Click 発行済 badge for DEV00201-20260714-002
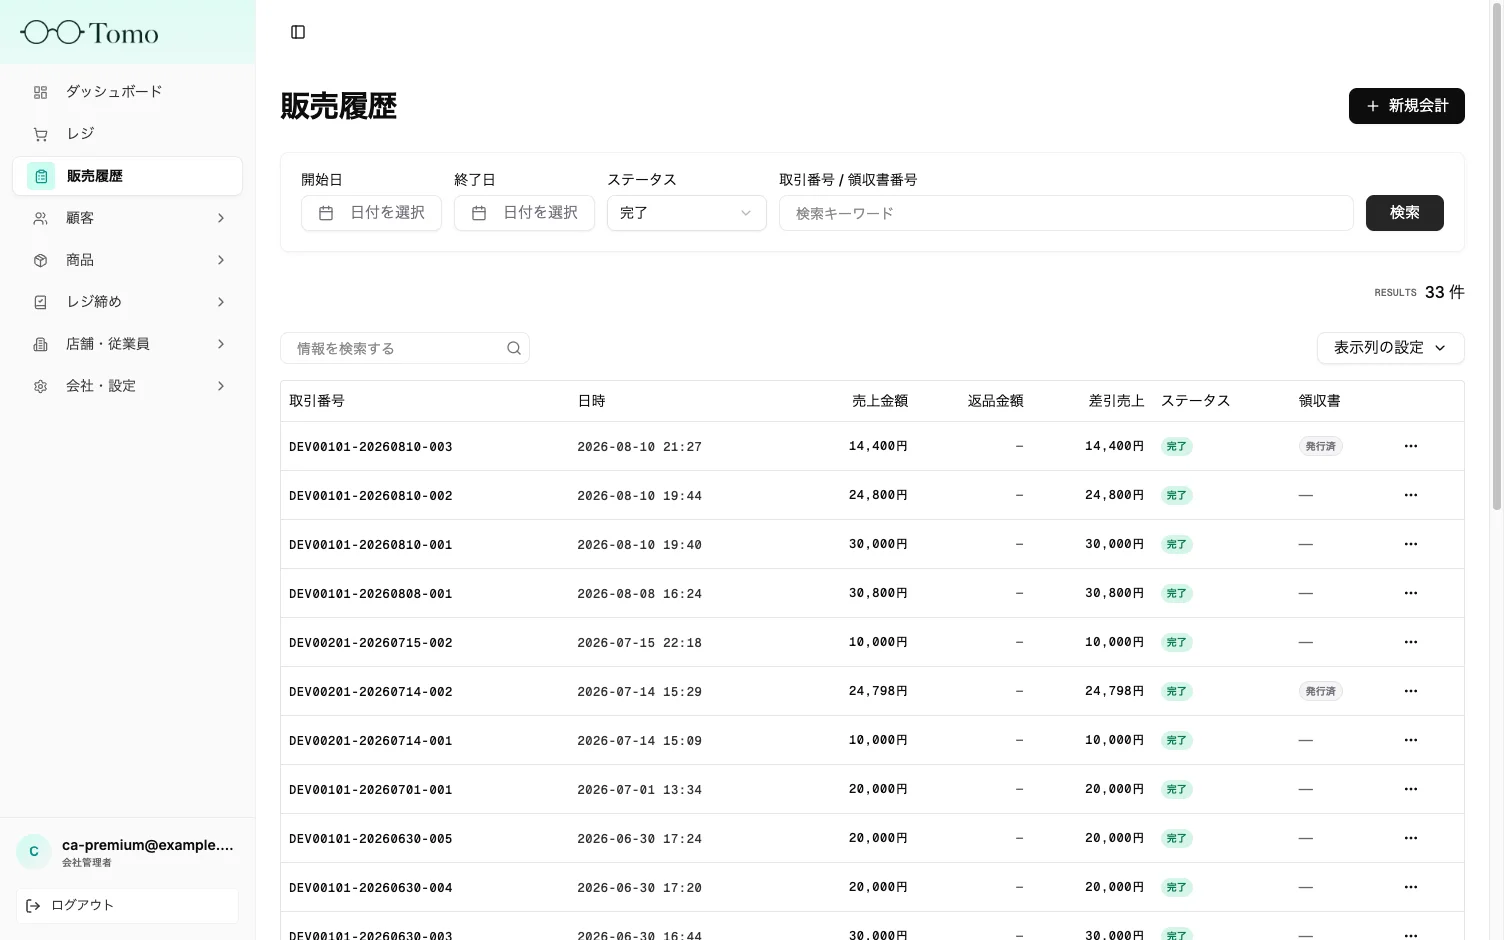 [x=1320, y=691]
